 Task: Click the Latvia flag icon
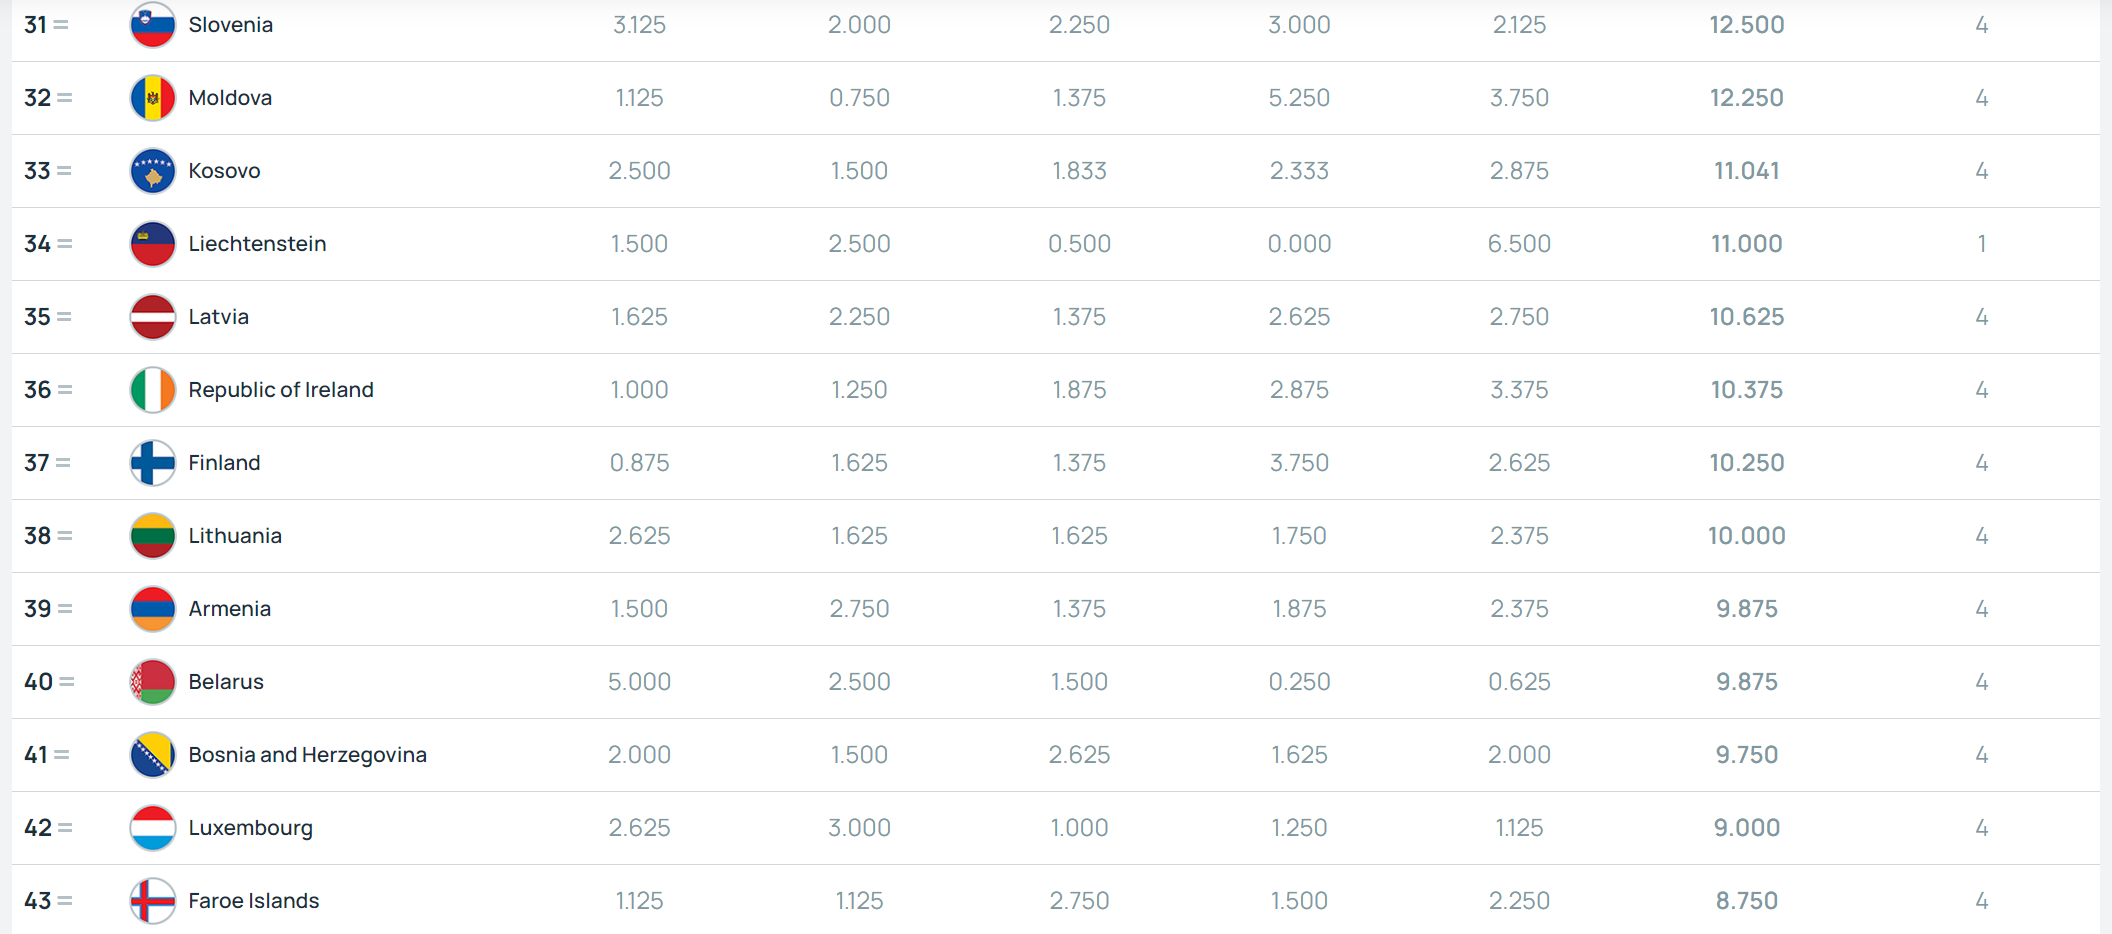click(x=153, y=317)
